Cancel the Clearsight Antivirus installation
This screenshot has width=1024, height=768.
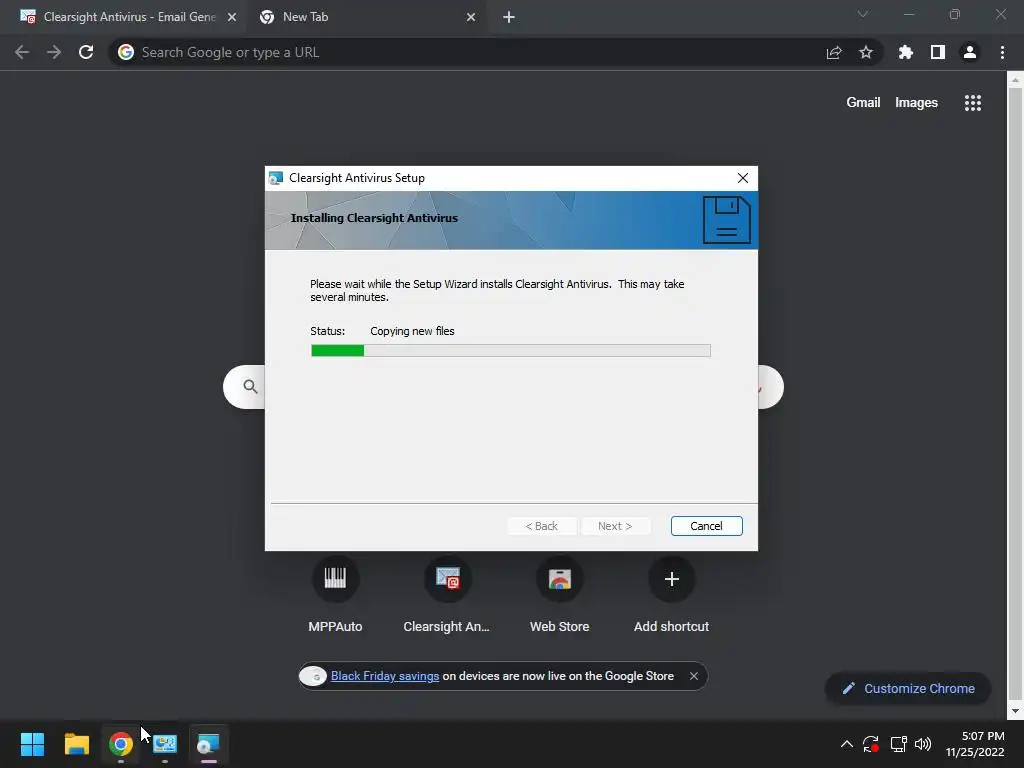[x=706, y=526]
